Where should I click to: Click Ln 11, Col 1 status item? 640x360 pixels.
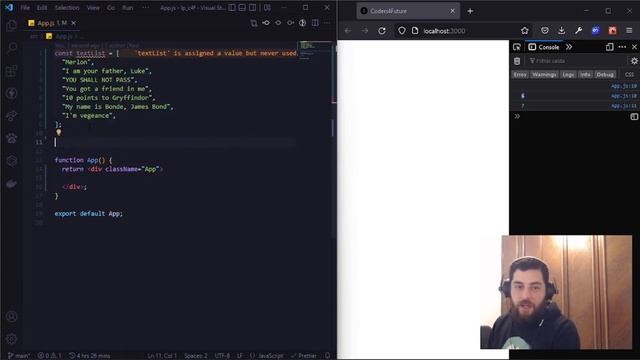coord(162,356)
